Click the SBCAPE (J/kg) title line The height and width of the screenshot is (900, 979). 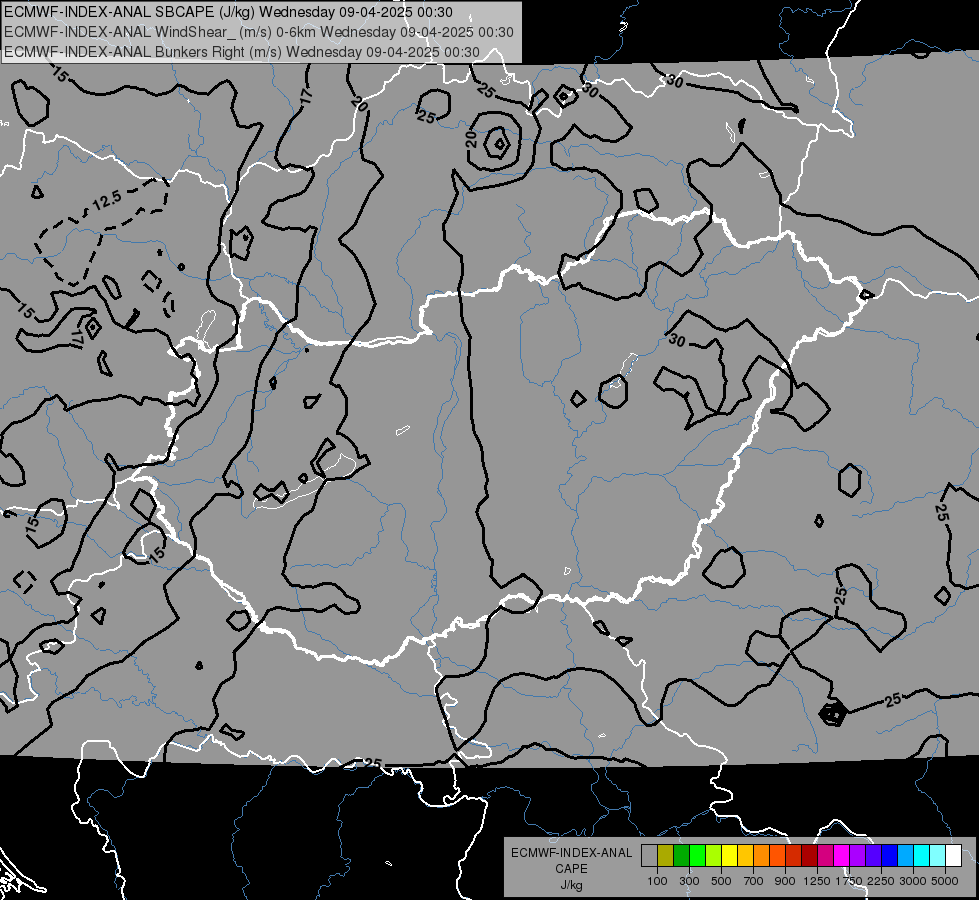229,12
